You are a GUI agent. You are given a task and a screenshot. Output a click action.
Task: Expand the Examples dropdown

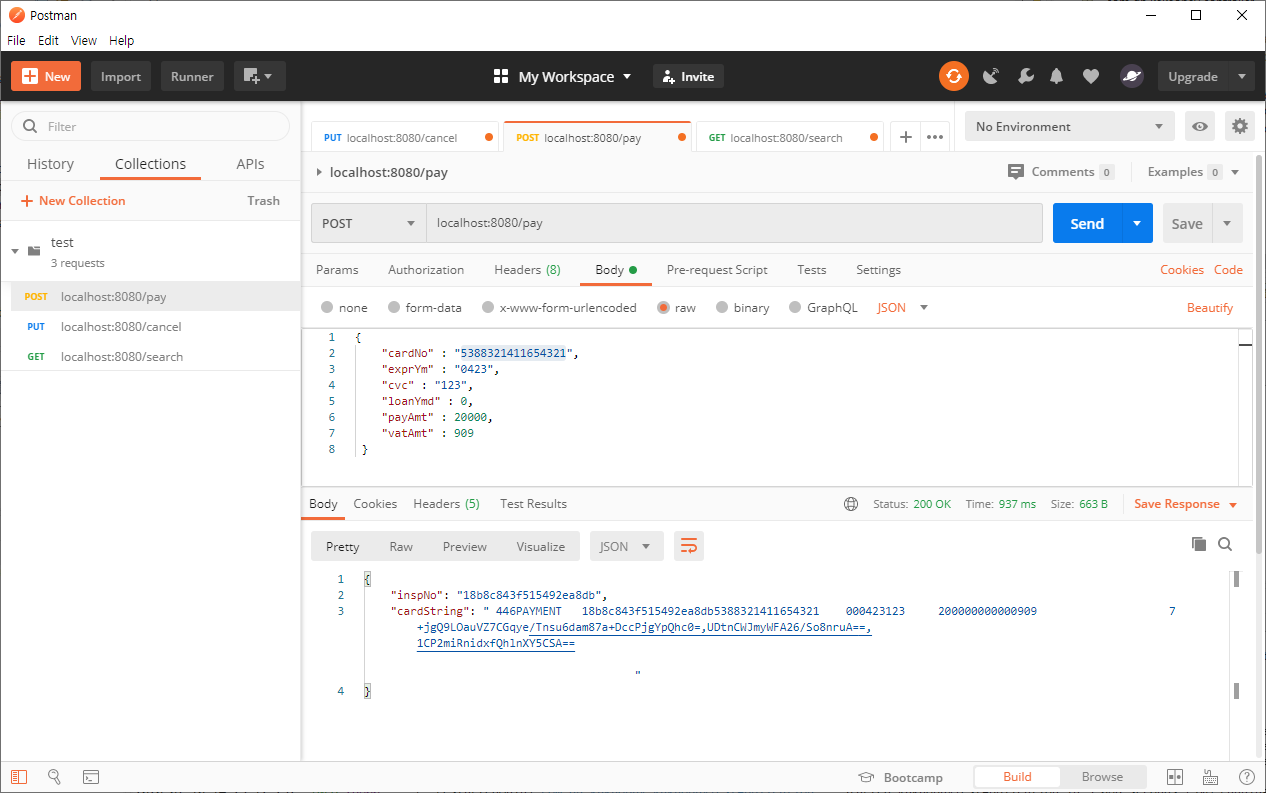(x=1234, y=172)
